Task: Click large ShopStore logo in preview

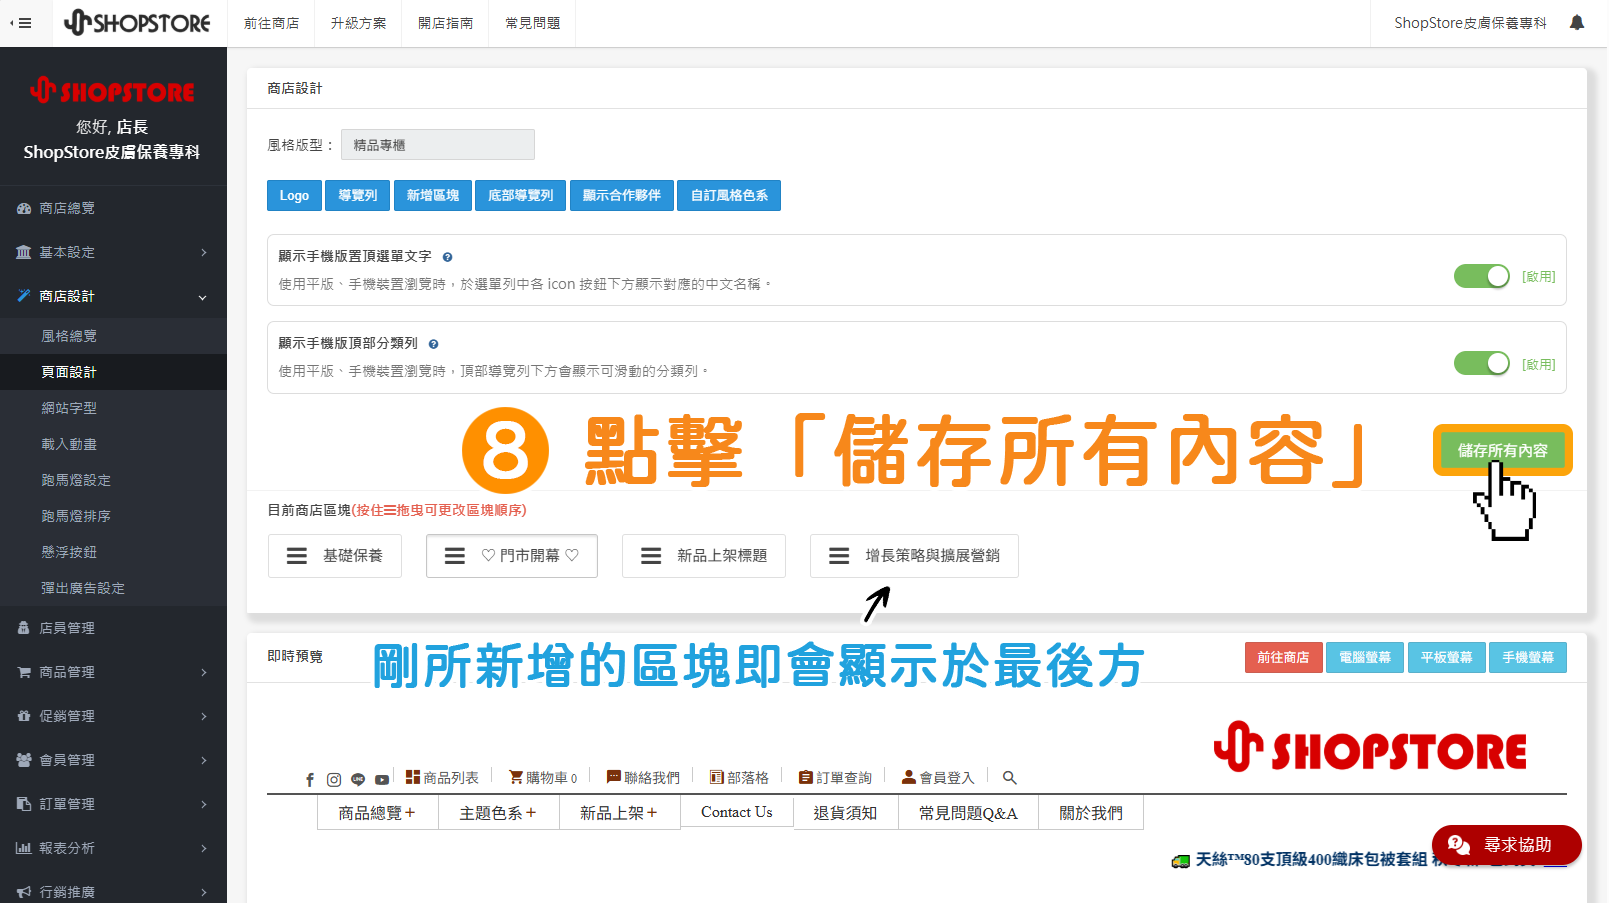Action: (1370, 747)
